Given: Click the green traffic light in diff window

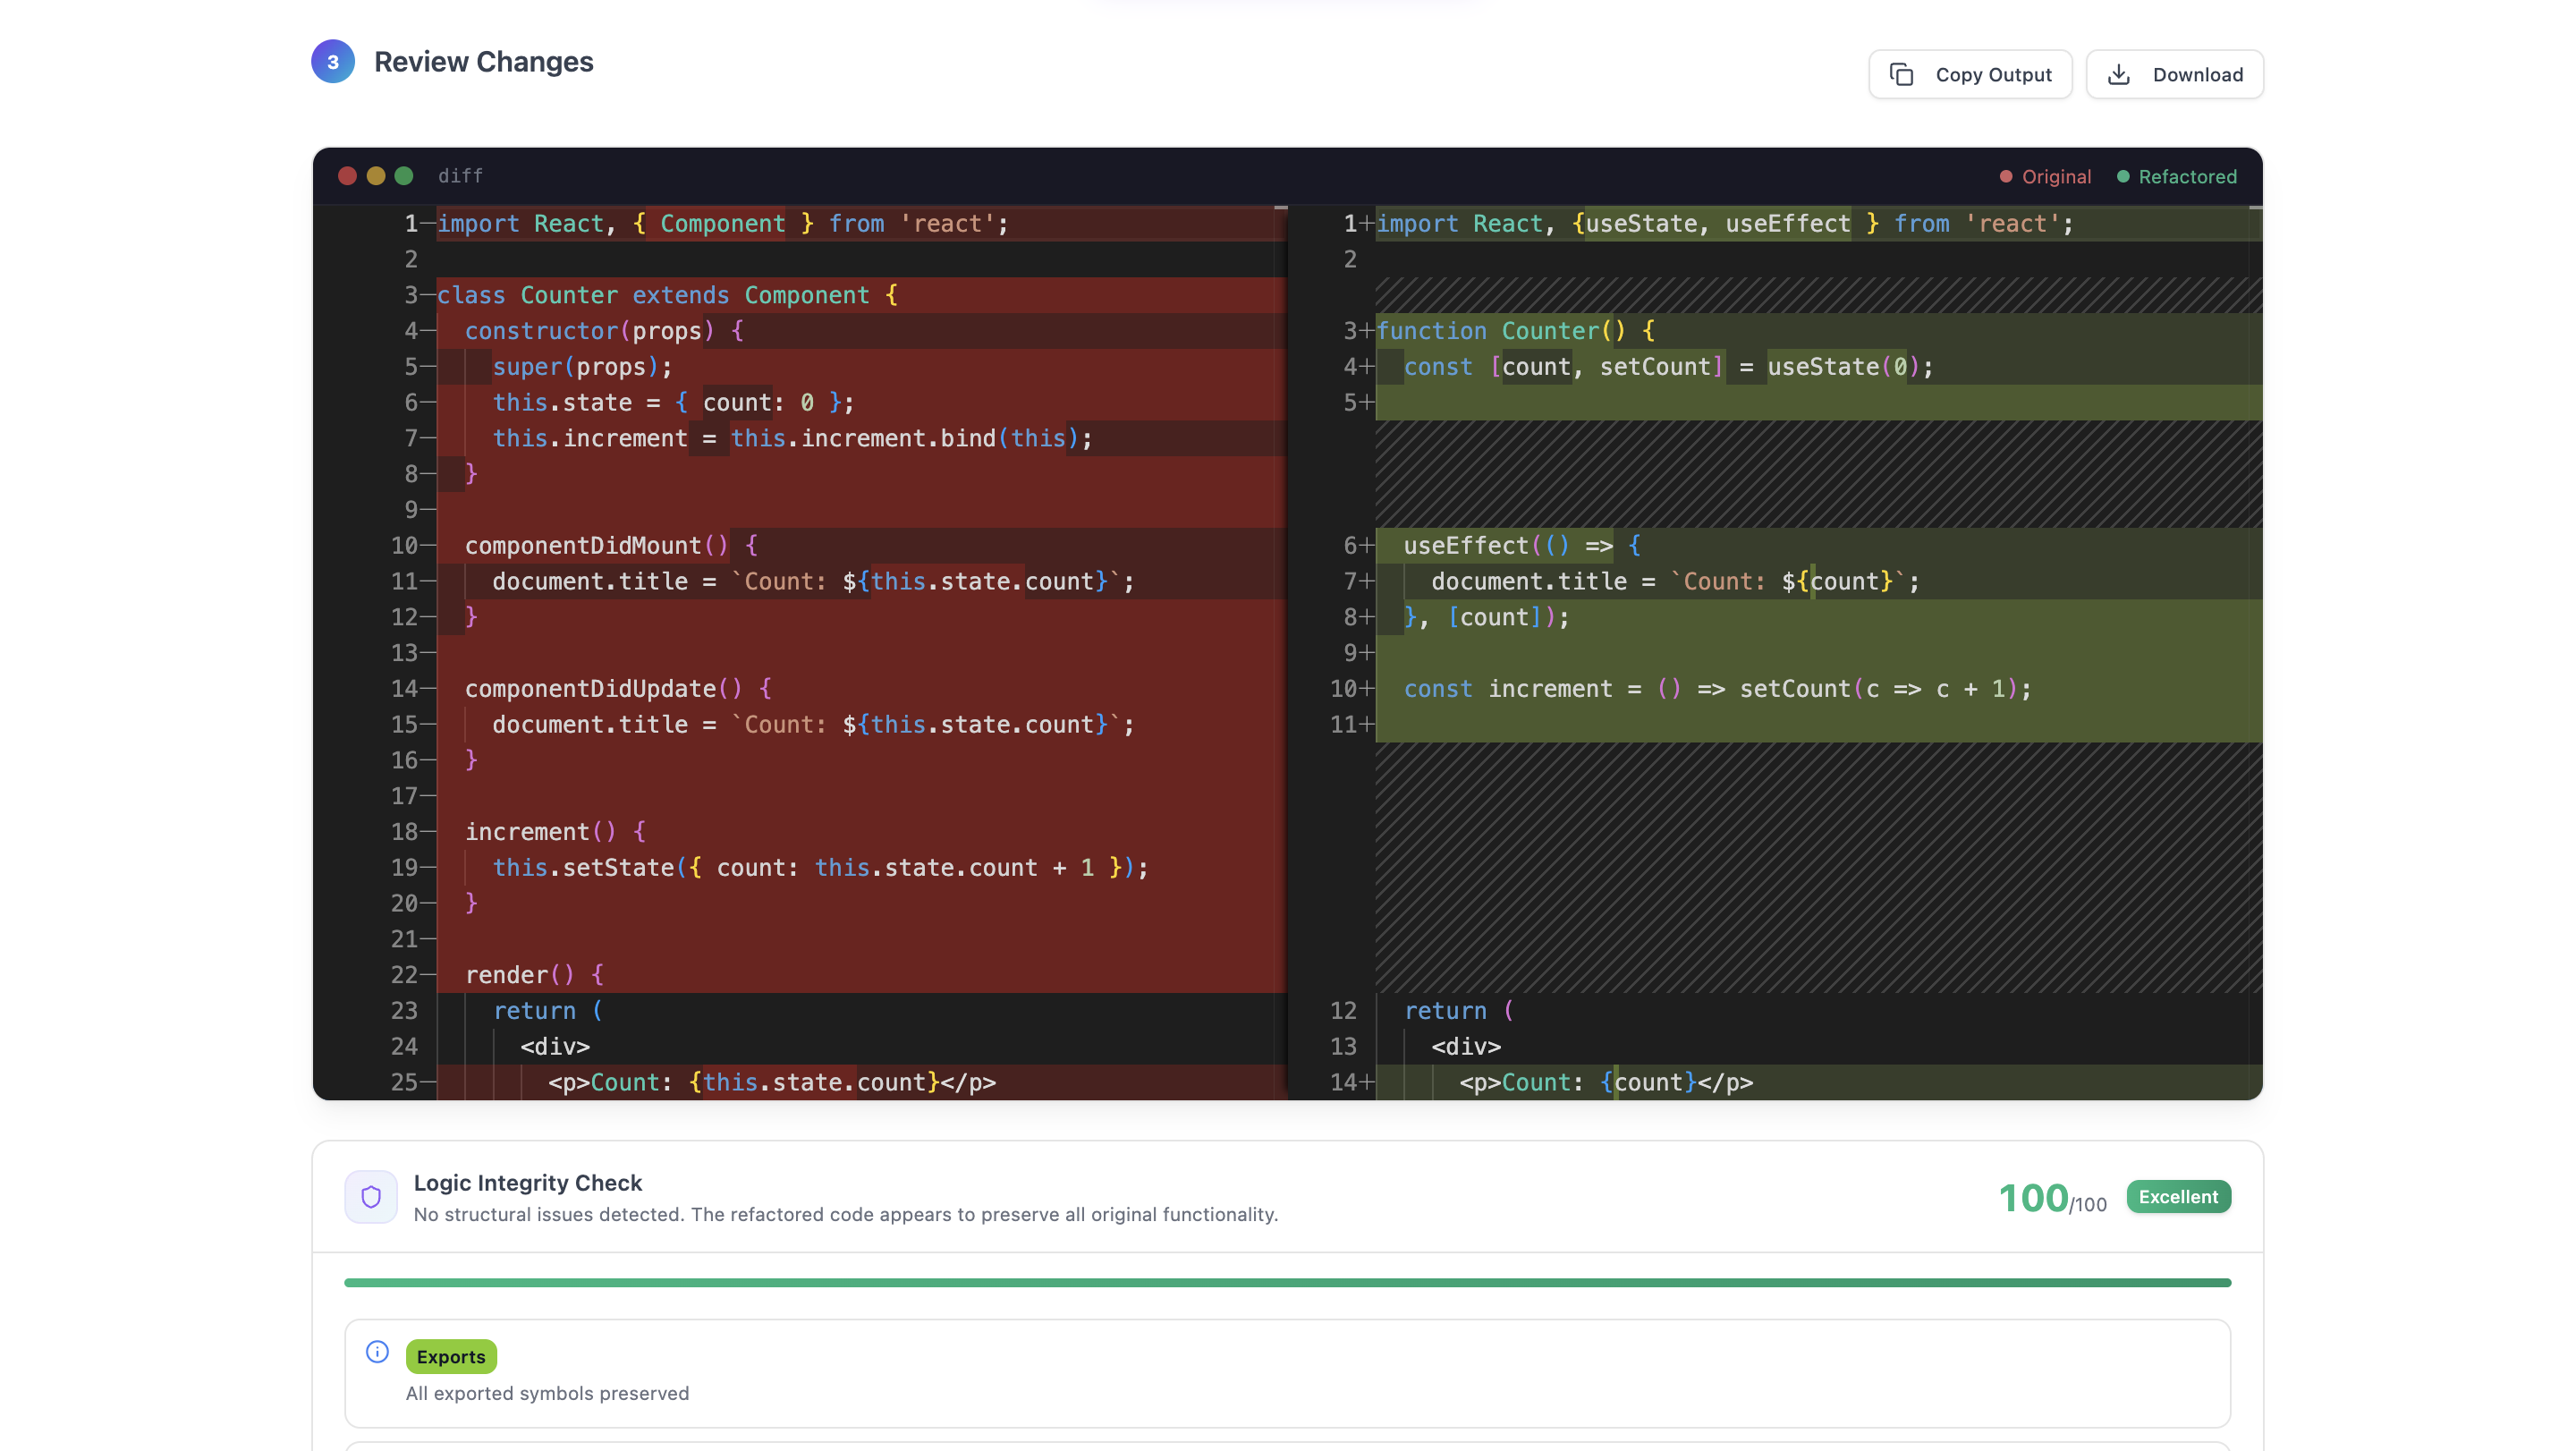Looking at the screenshot, I should (x=403, y=176).
